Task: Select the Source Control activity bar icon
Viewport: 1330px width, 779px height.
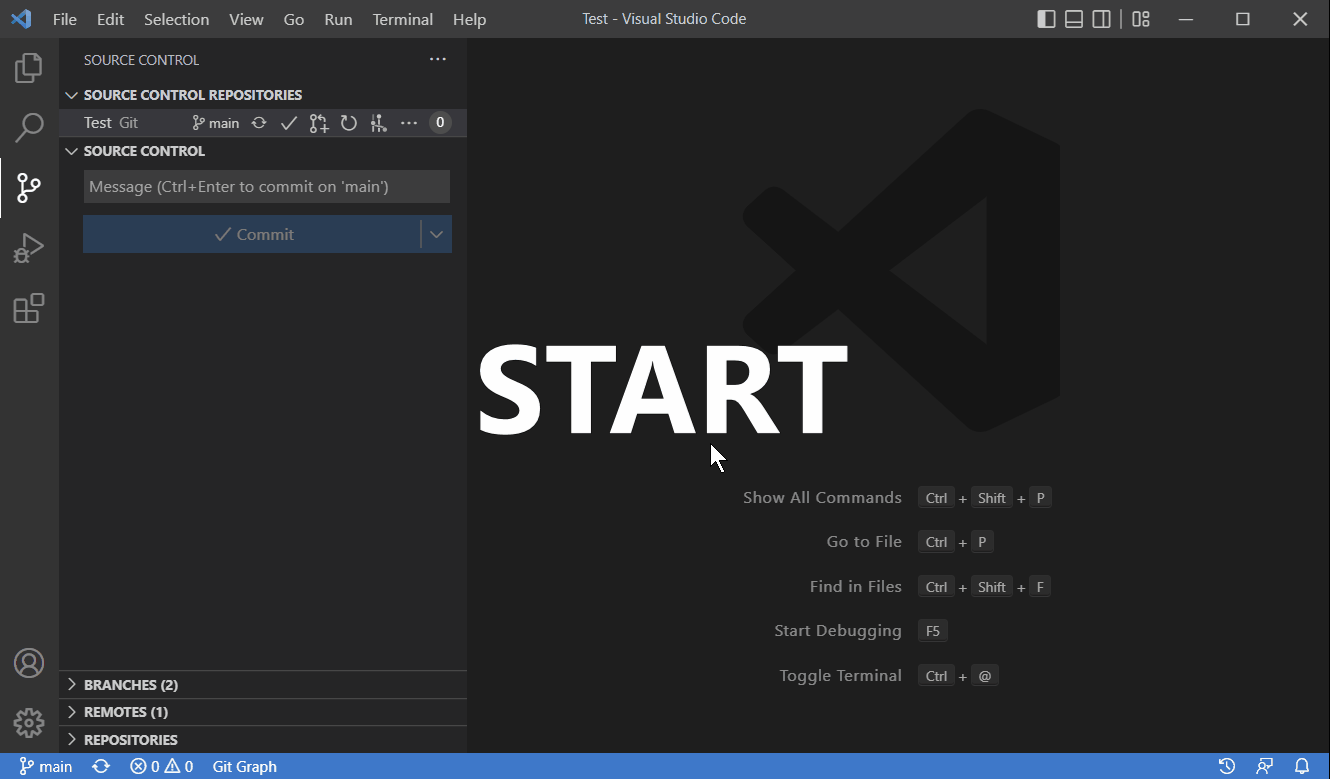Action: 29,187
